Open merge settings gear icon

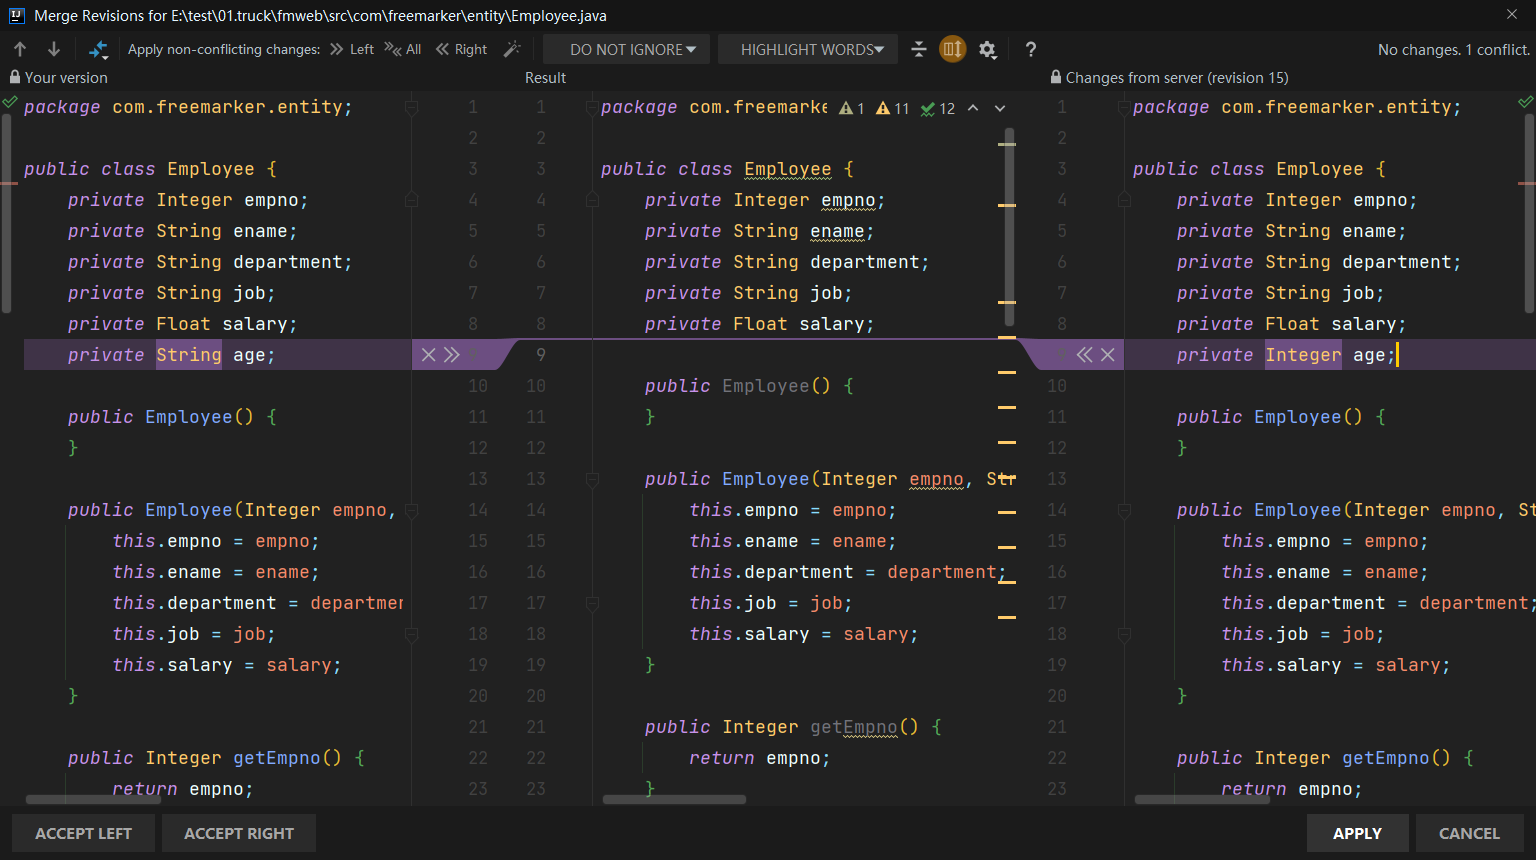tap(988, 49)
